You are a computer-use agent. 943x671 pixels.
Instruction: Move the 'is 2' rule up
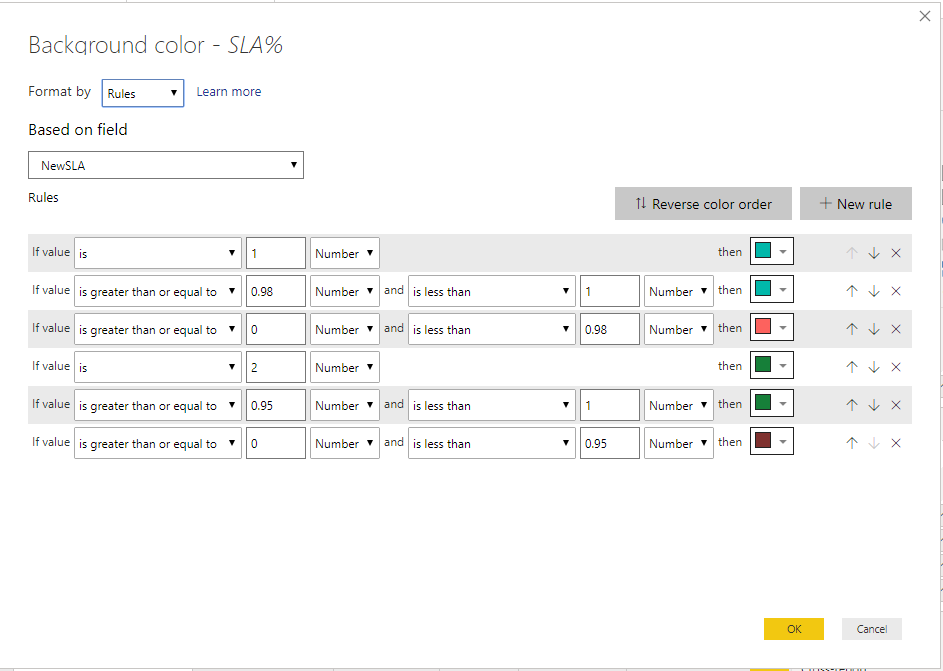pyautogui.click(x=852, y=367)
